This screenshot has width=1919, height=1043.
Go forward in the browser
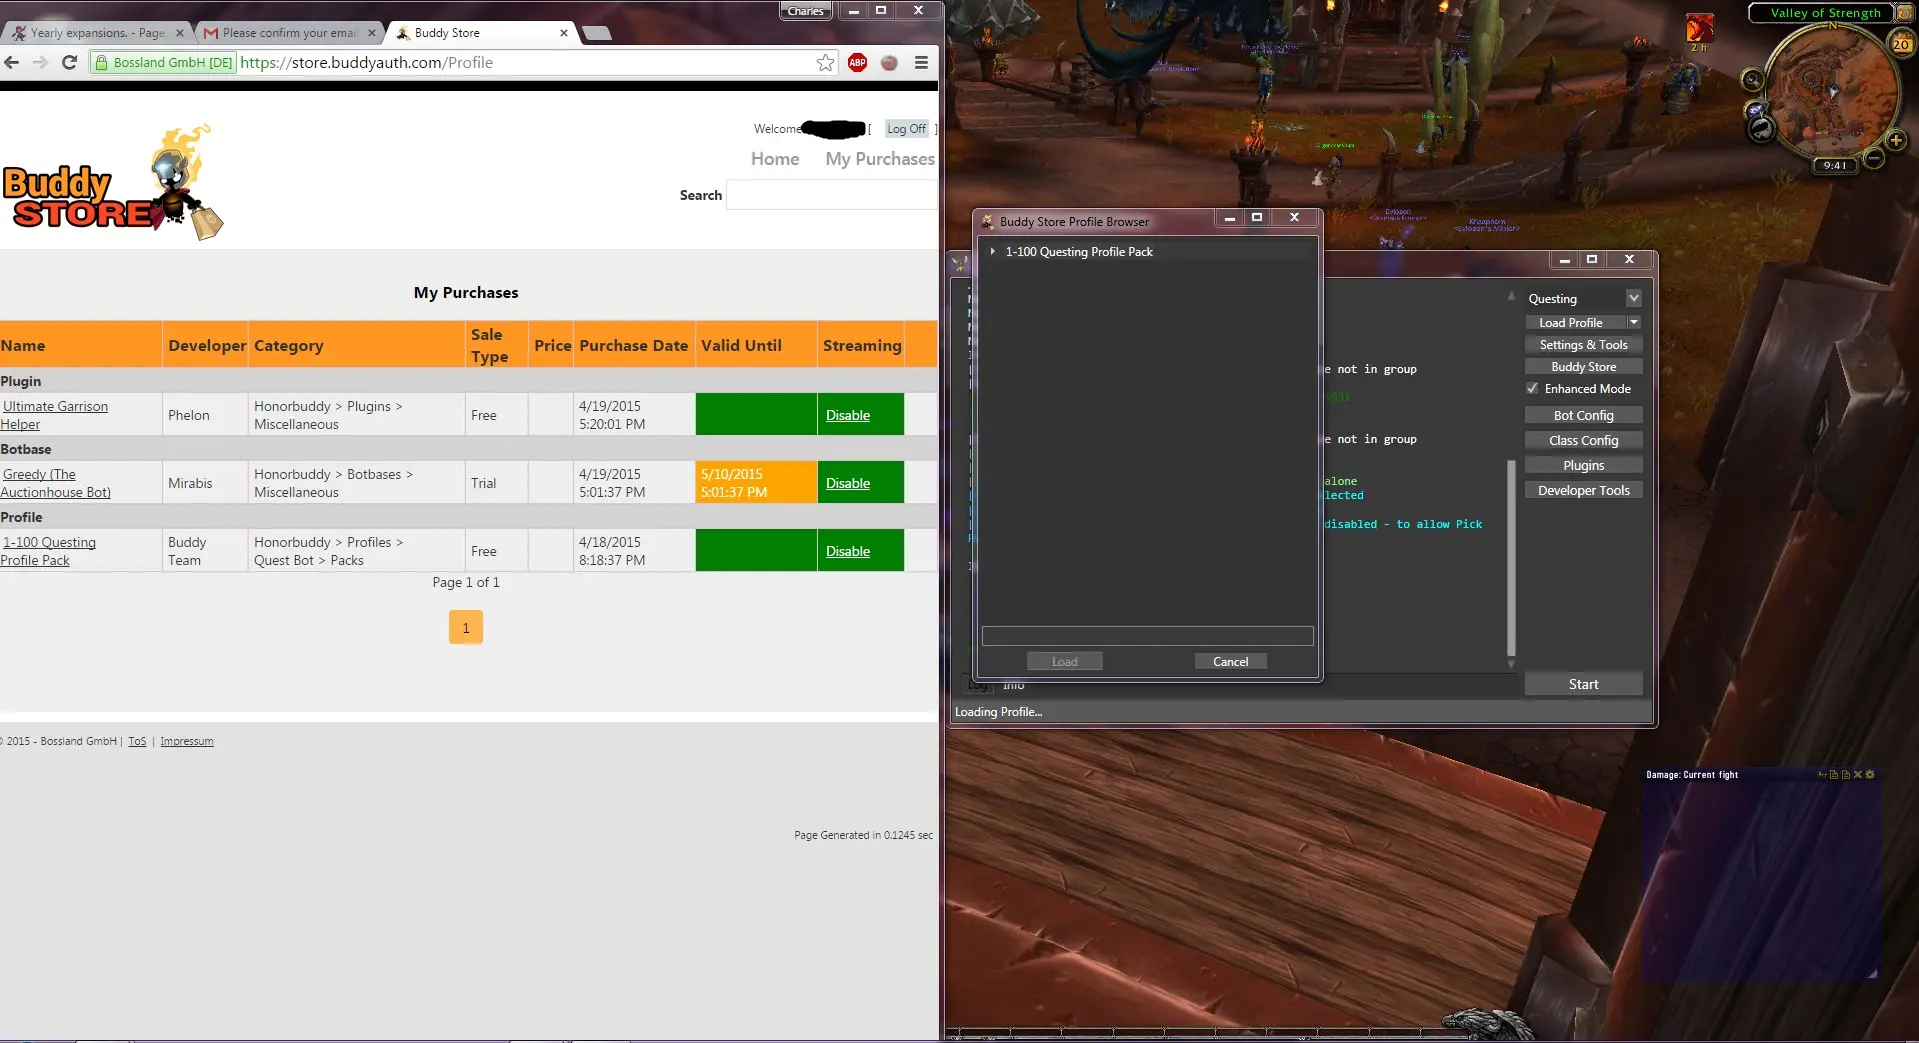40,62
